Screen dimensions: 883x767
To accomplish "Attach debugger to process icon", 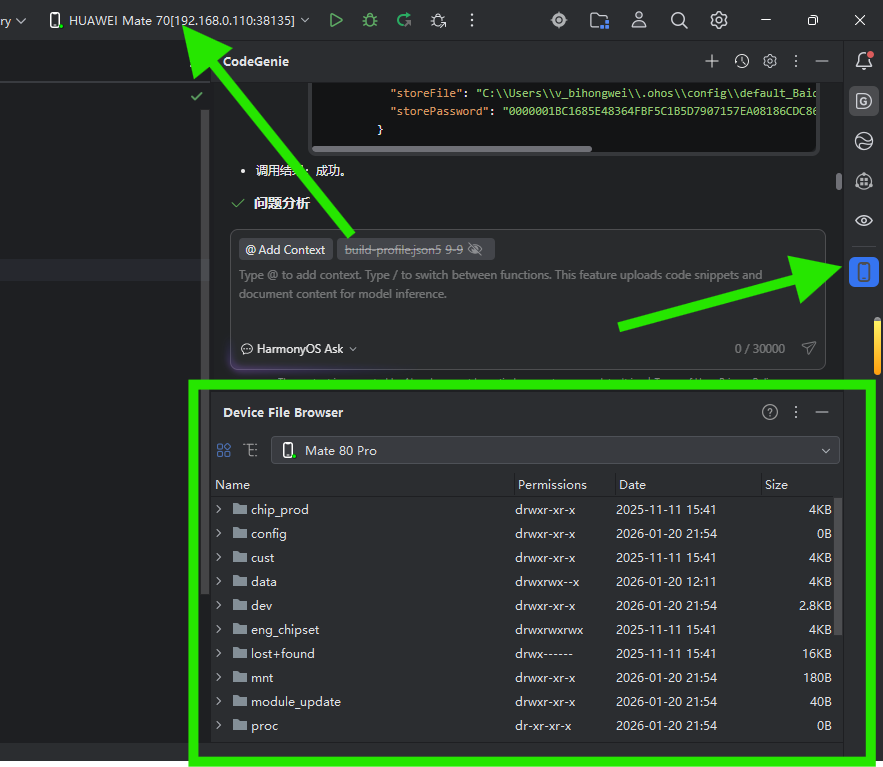I will click(438, 21).
